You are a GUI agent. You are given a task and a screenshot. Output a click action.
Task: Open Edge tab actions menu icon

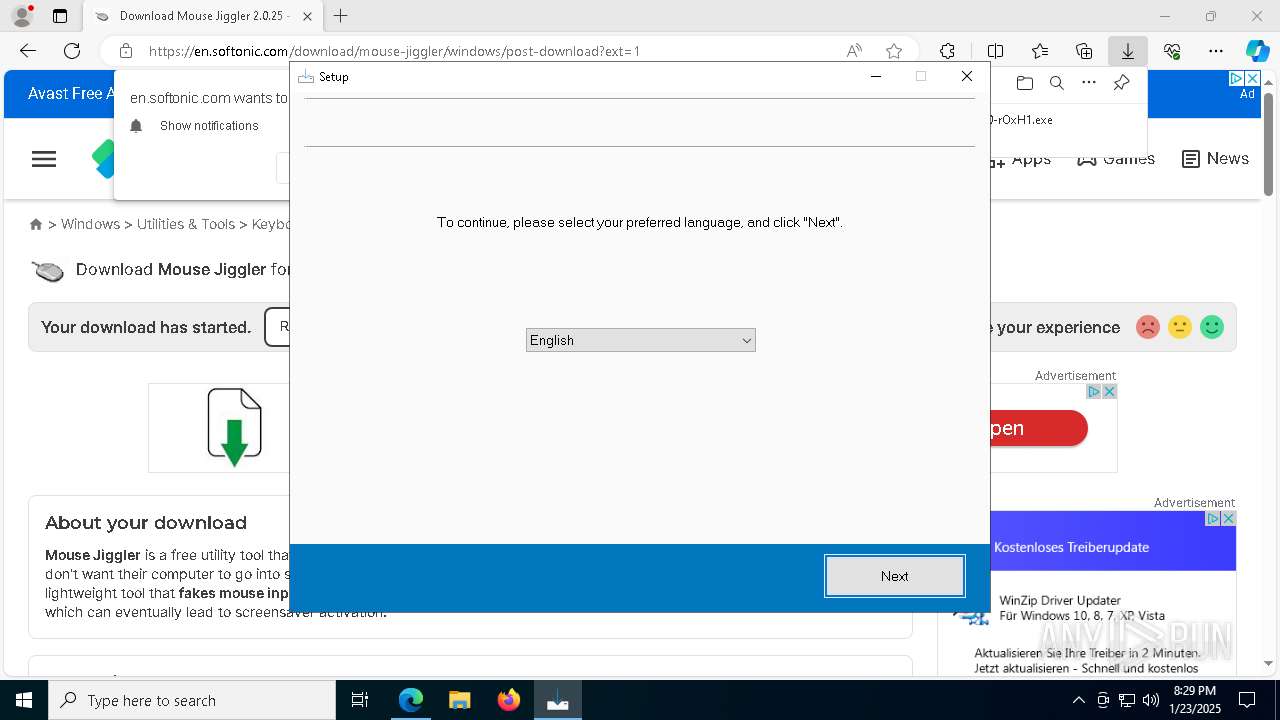(x=60, y=16)
